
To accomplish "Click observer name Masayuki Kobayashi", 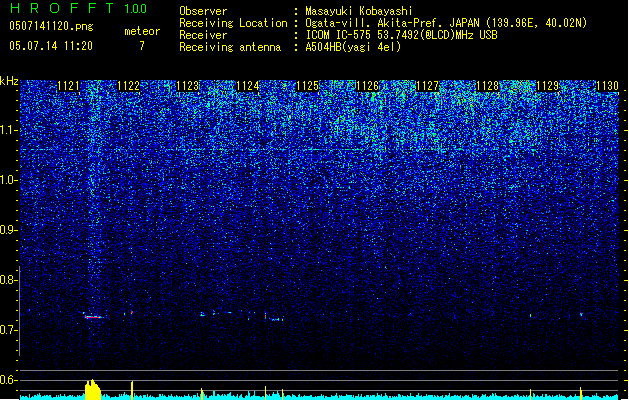I will [x=359, y=11].
